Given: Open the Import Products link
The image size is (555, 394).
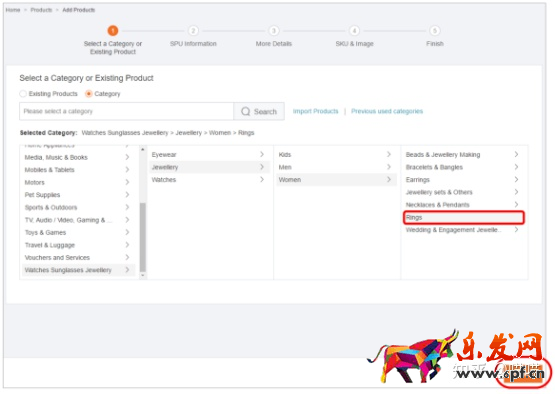Looking at the screenshot, I should click(x=315, y=111).
